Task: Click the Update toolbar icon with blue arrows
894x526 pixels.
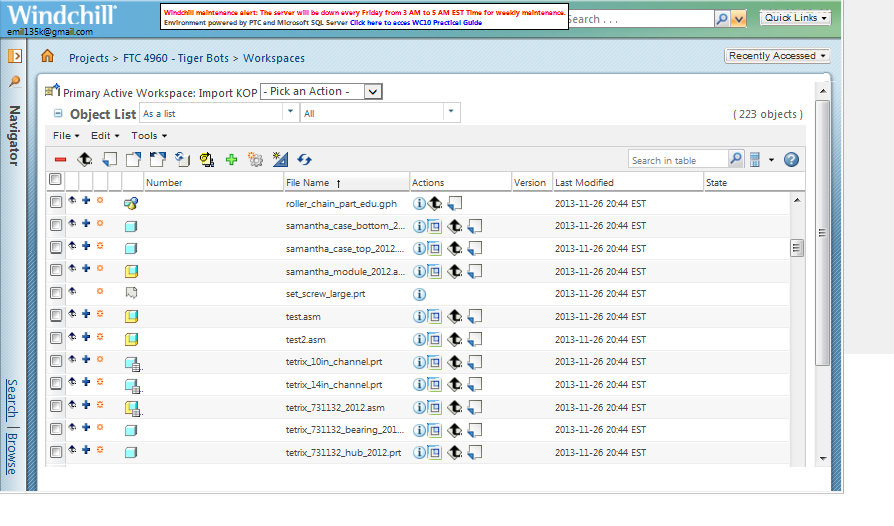Action: pos(182,160)
